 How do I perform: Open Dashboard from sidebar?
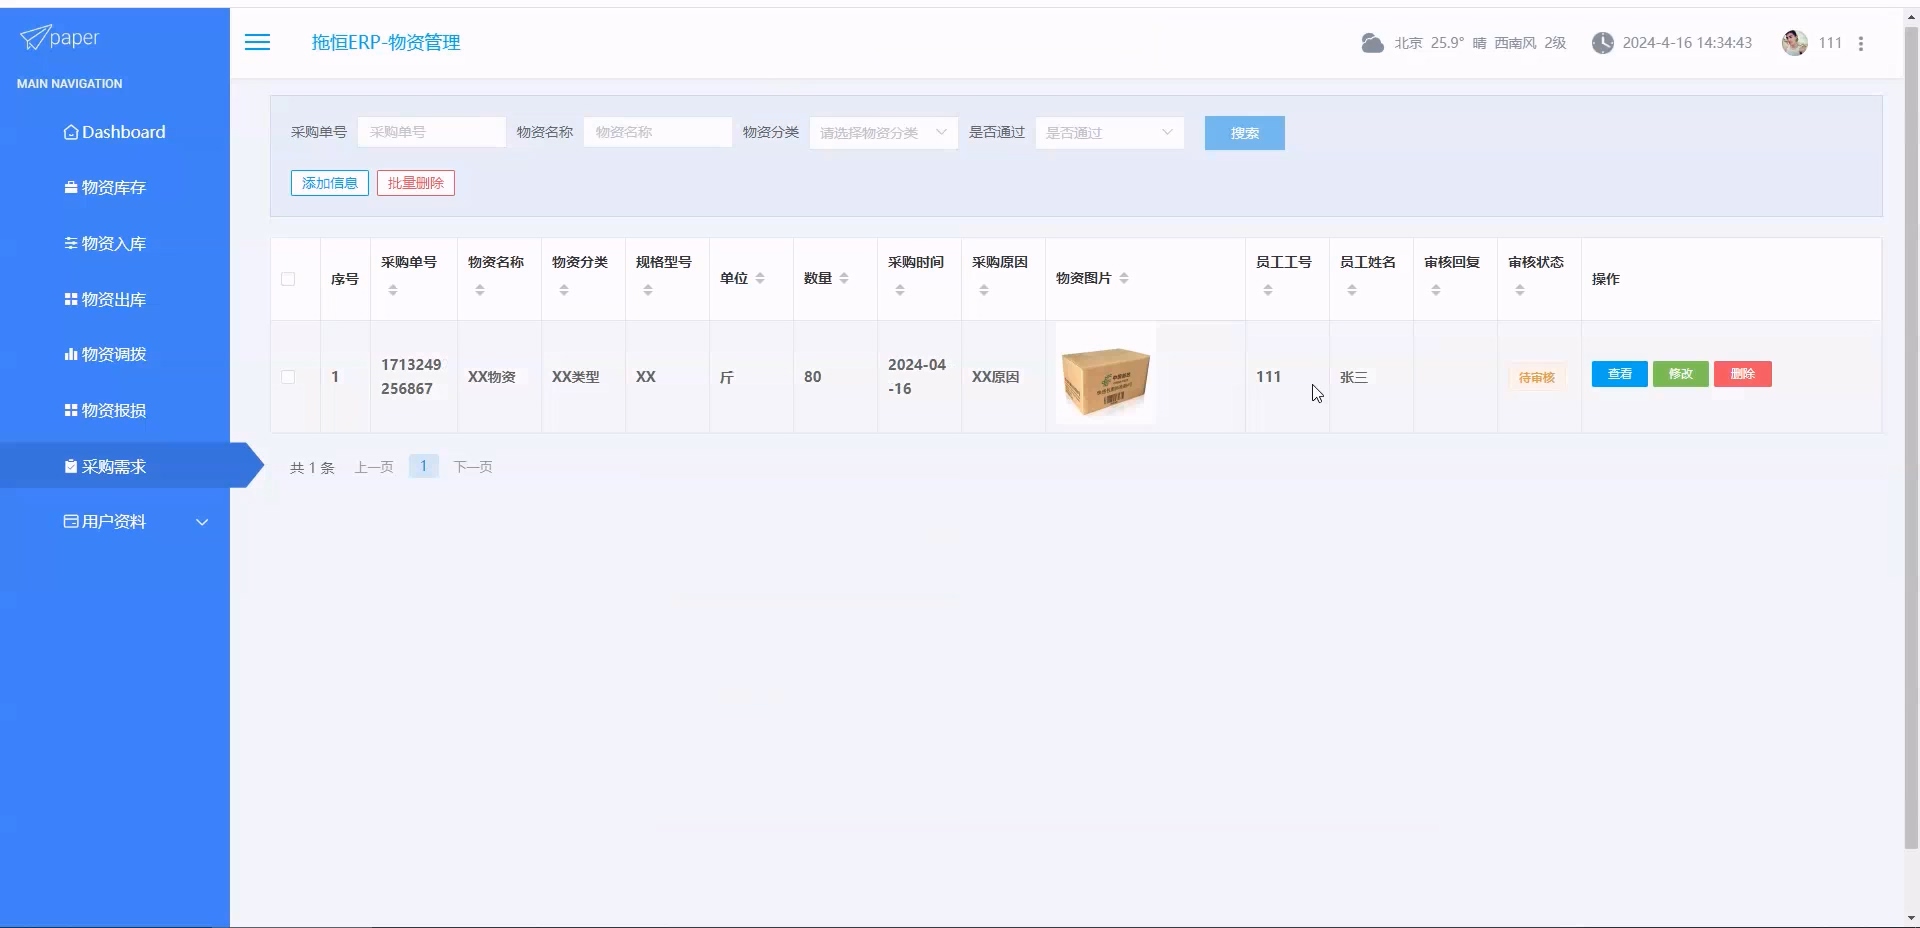[x=114, y=132]
